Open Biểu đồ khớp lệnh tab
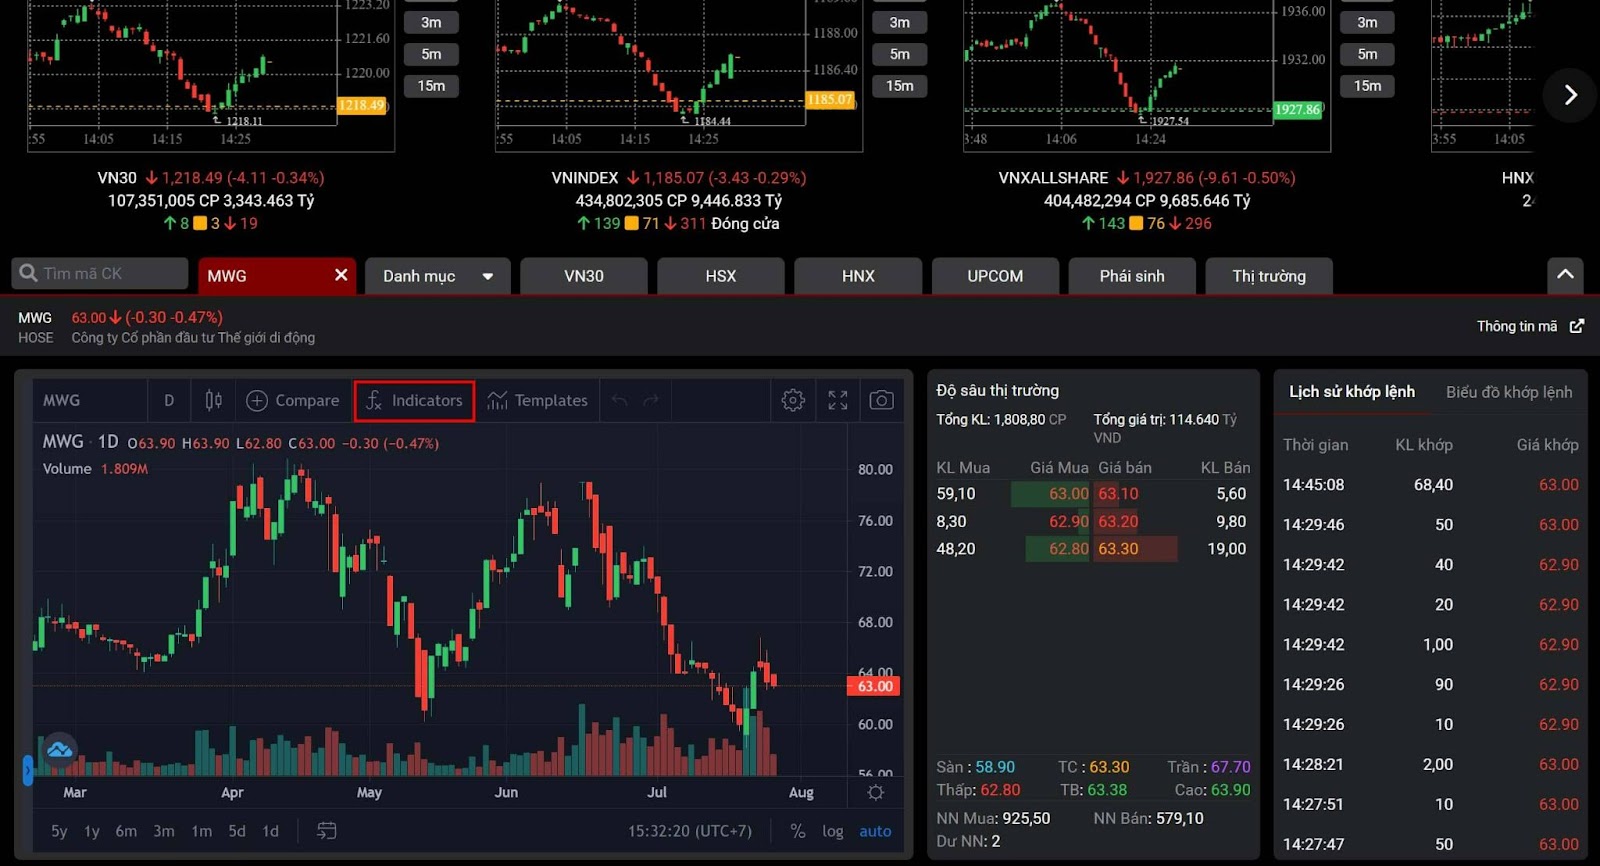Screen dimensions: 1600x866 (x=1509, y=392)
